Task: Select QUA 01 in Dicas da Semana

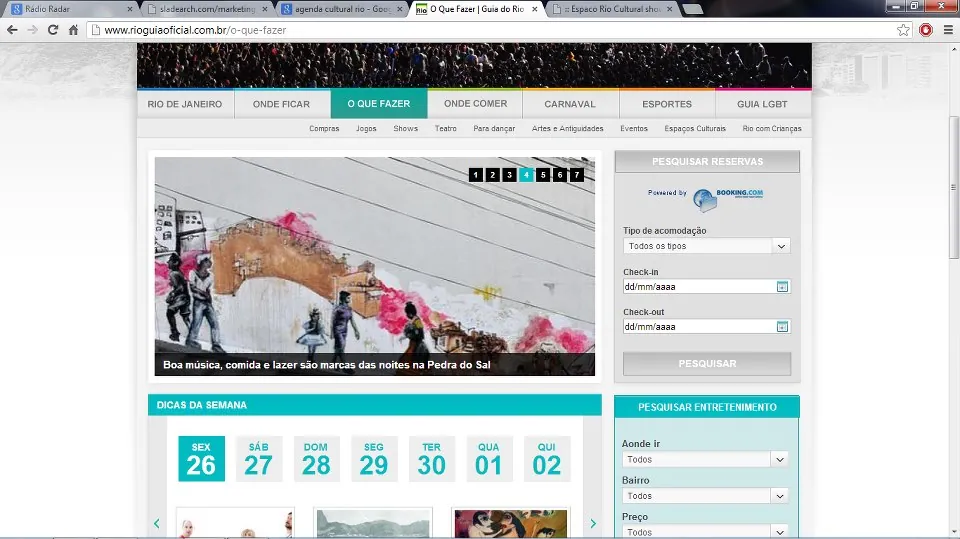Action: click(489, 459)
